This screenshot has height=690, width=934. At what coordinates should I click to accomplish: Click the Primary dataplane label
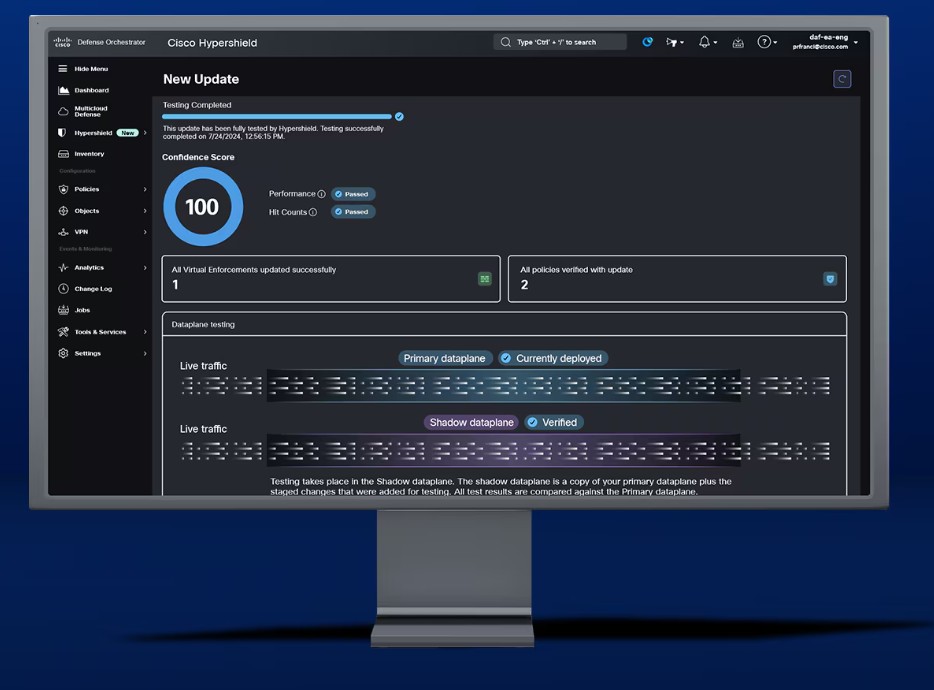click(x=444, y=358)
